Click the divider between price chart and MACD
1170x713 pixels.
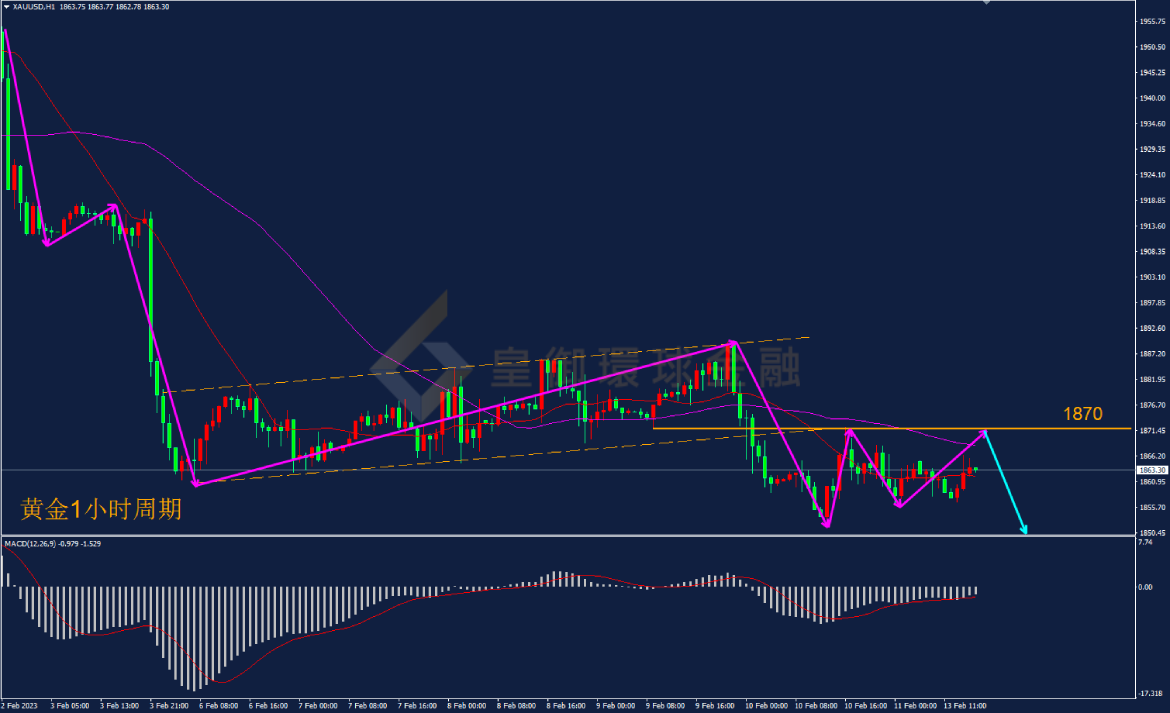(x=567, y=535)
